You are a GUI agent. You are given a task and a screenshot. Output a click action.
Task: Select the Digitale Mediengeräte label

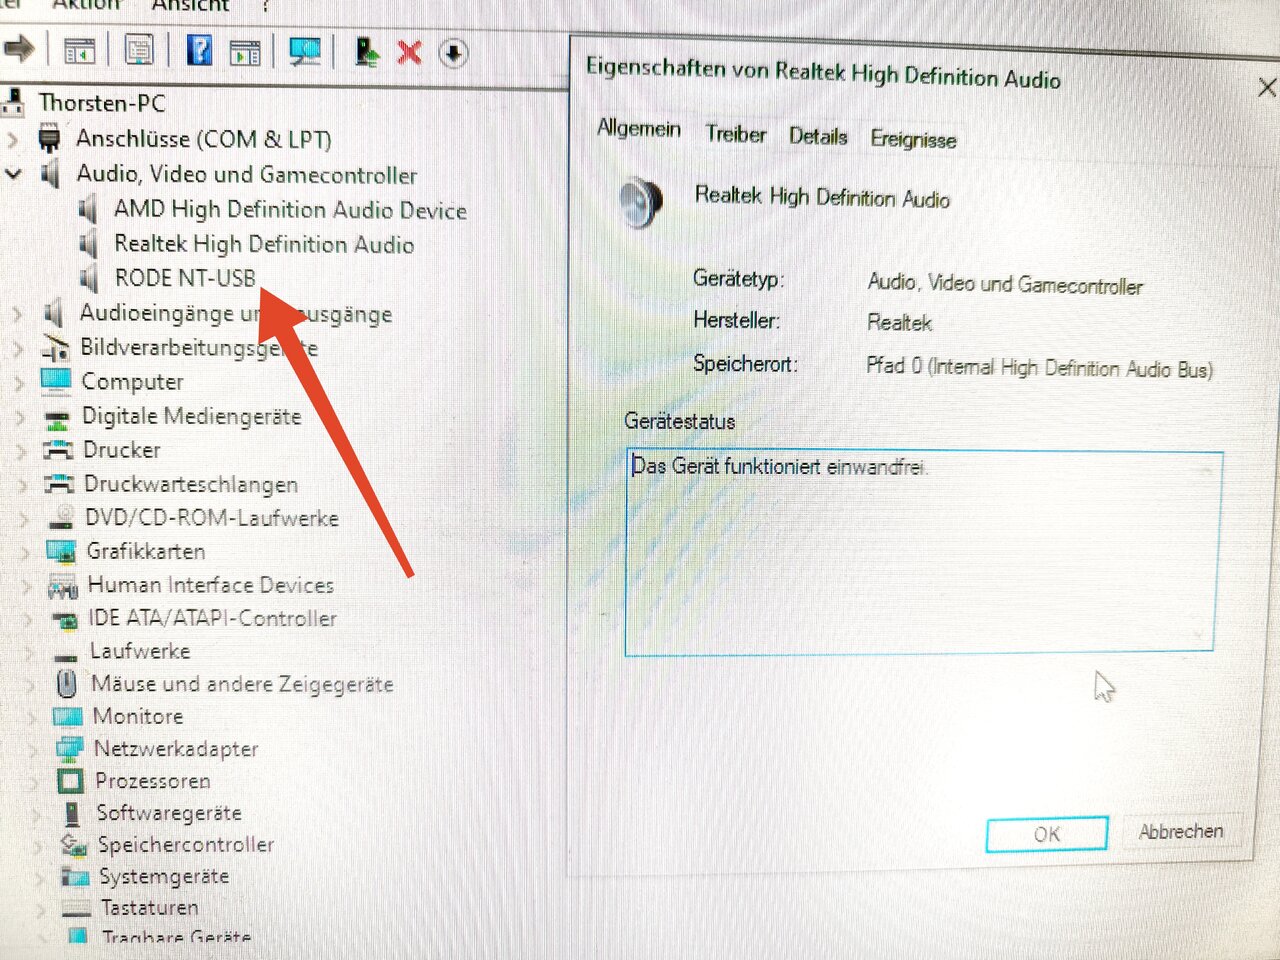click(191, 416)
